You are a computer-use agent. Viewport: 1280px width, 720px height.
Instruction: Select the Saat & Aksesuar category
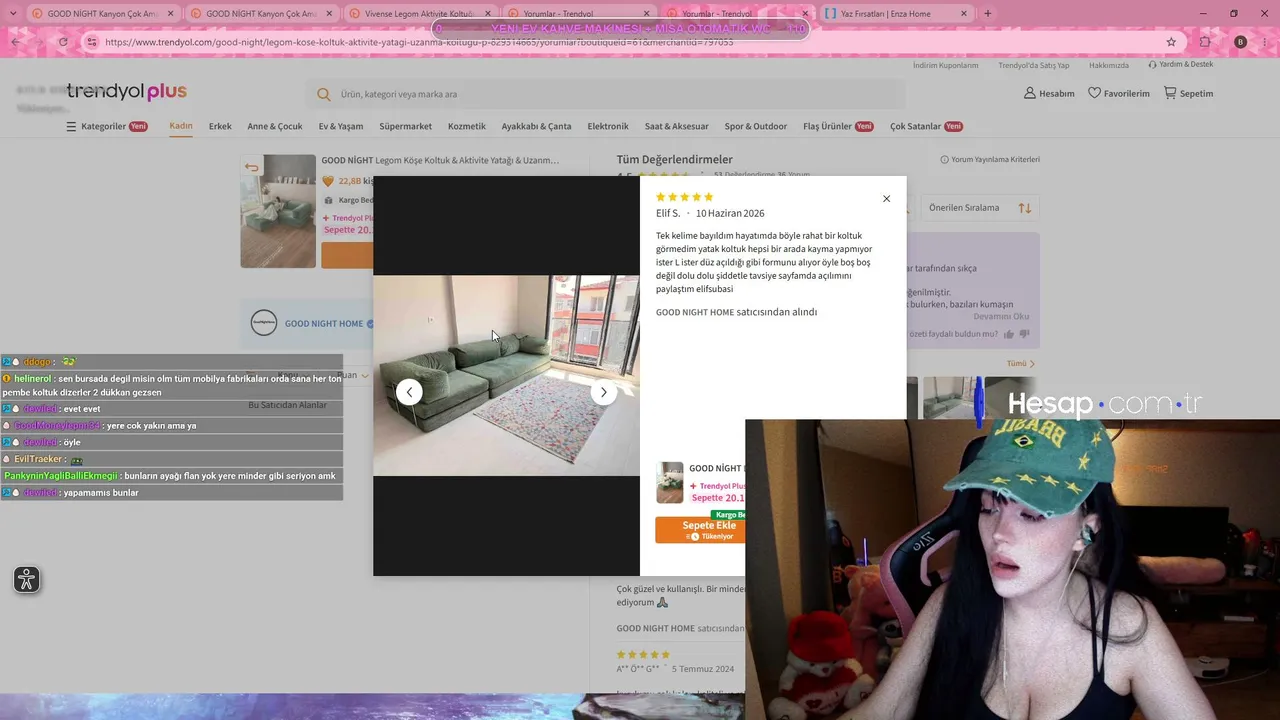tap(677, 126)
